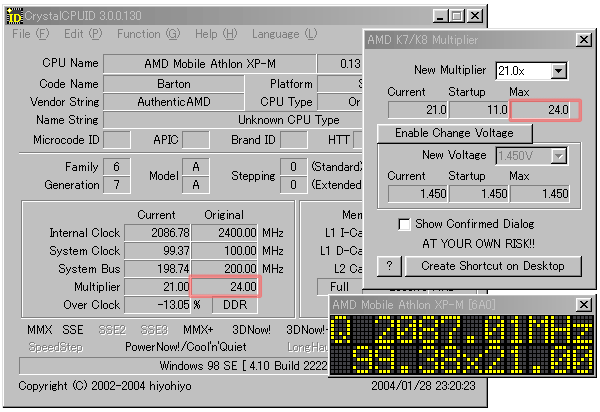Click System Bus current value 198.74
The height and width of the screenshot is (412, 600).
pos(157,269)
